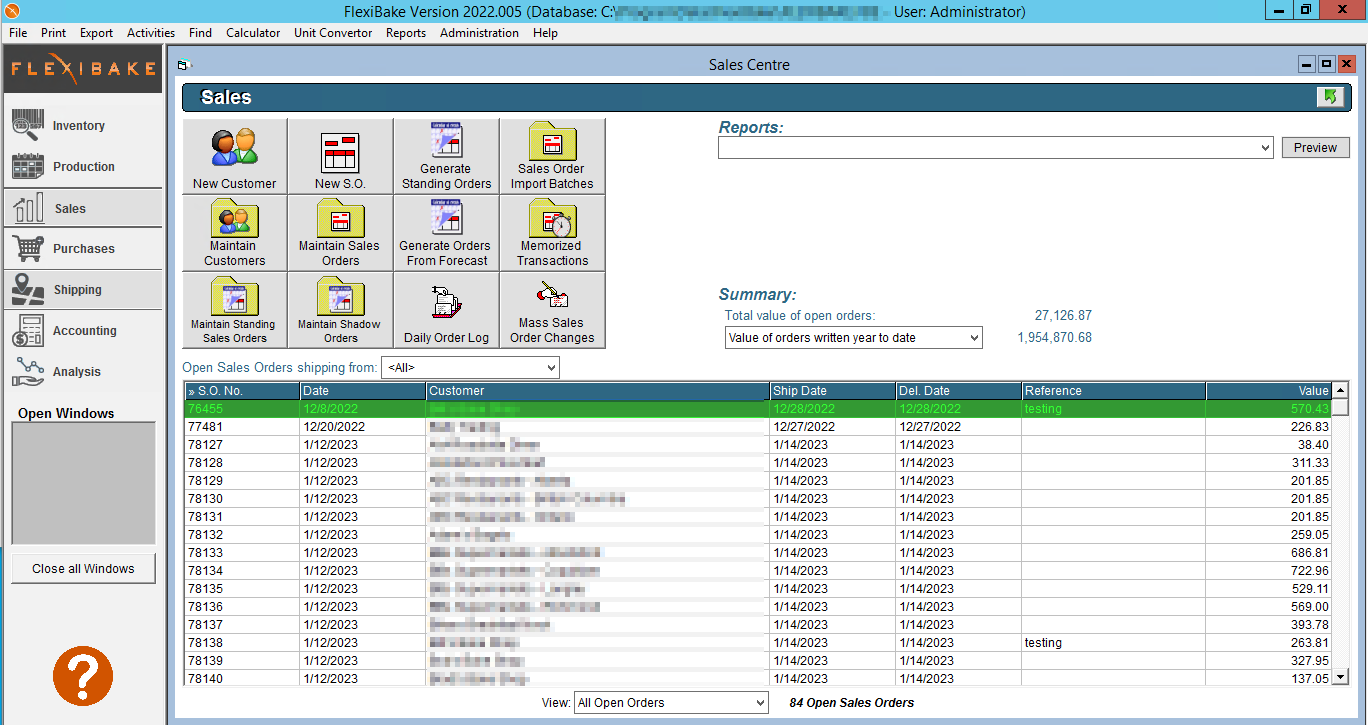This screenshot has width=1368, height=725.
Task: Open Sales Order Import Batches
Action: [x=553, y=156]
